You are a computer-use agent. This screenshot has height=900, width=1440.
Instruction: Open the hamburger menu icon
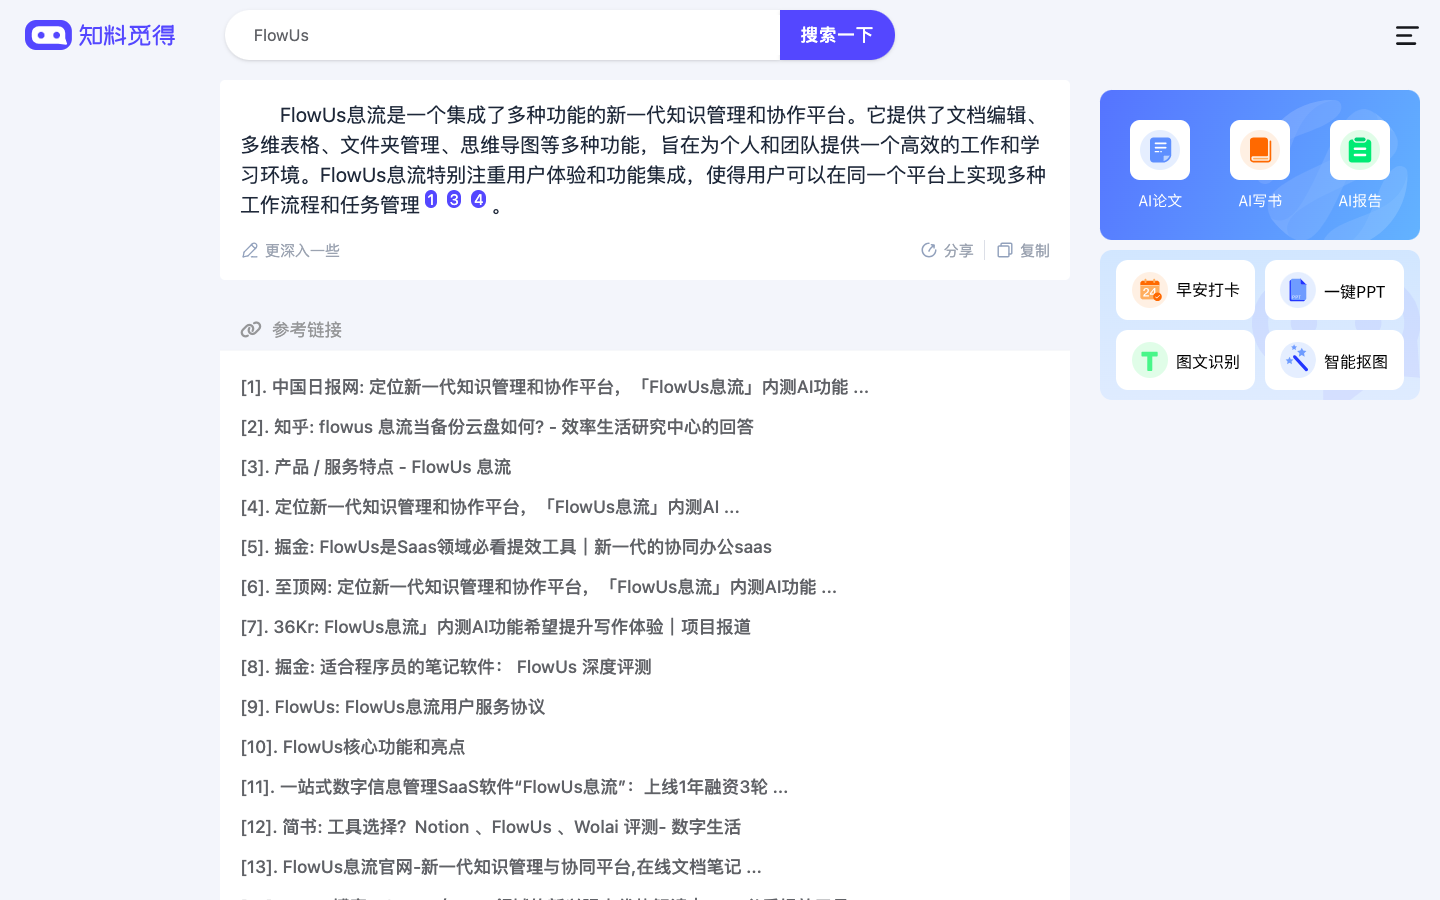click(x=1407, y=35)
